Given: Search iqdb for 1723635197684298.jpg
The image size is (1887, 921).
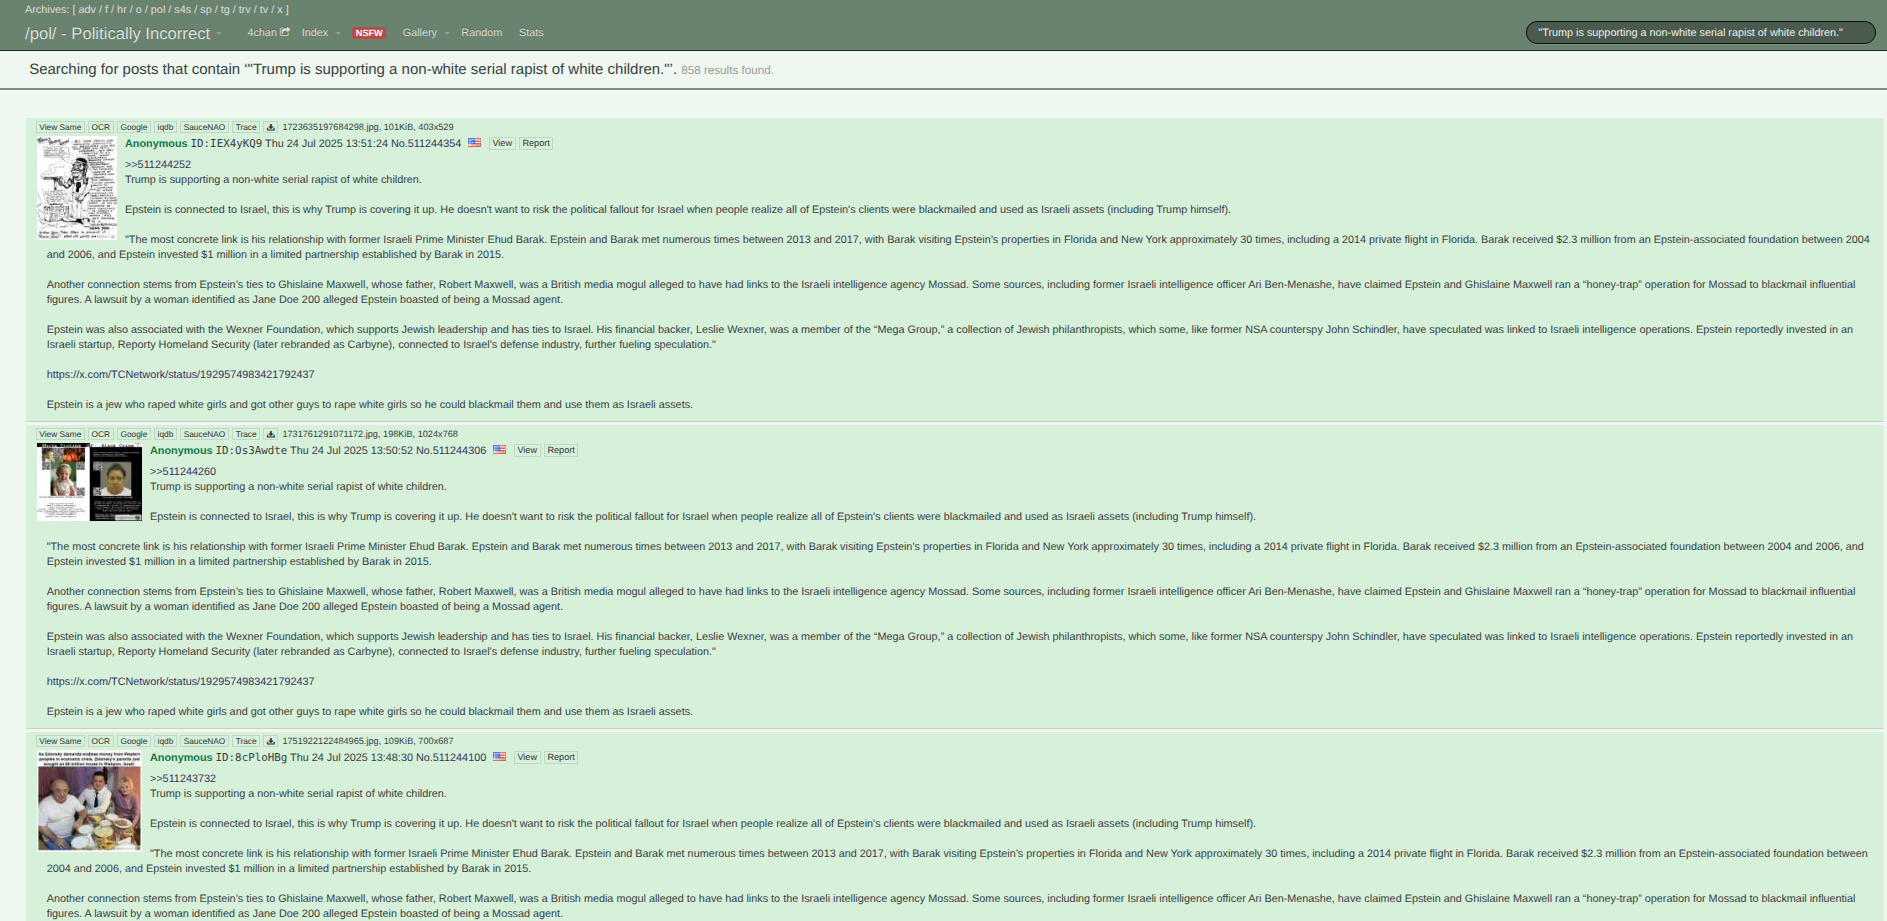Looking at the screenshot, I should pos(165,127).
